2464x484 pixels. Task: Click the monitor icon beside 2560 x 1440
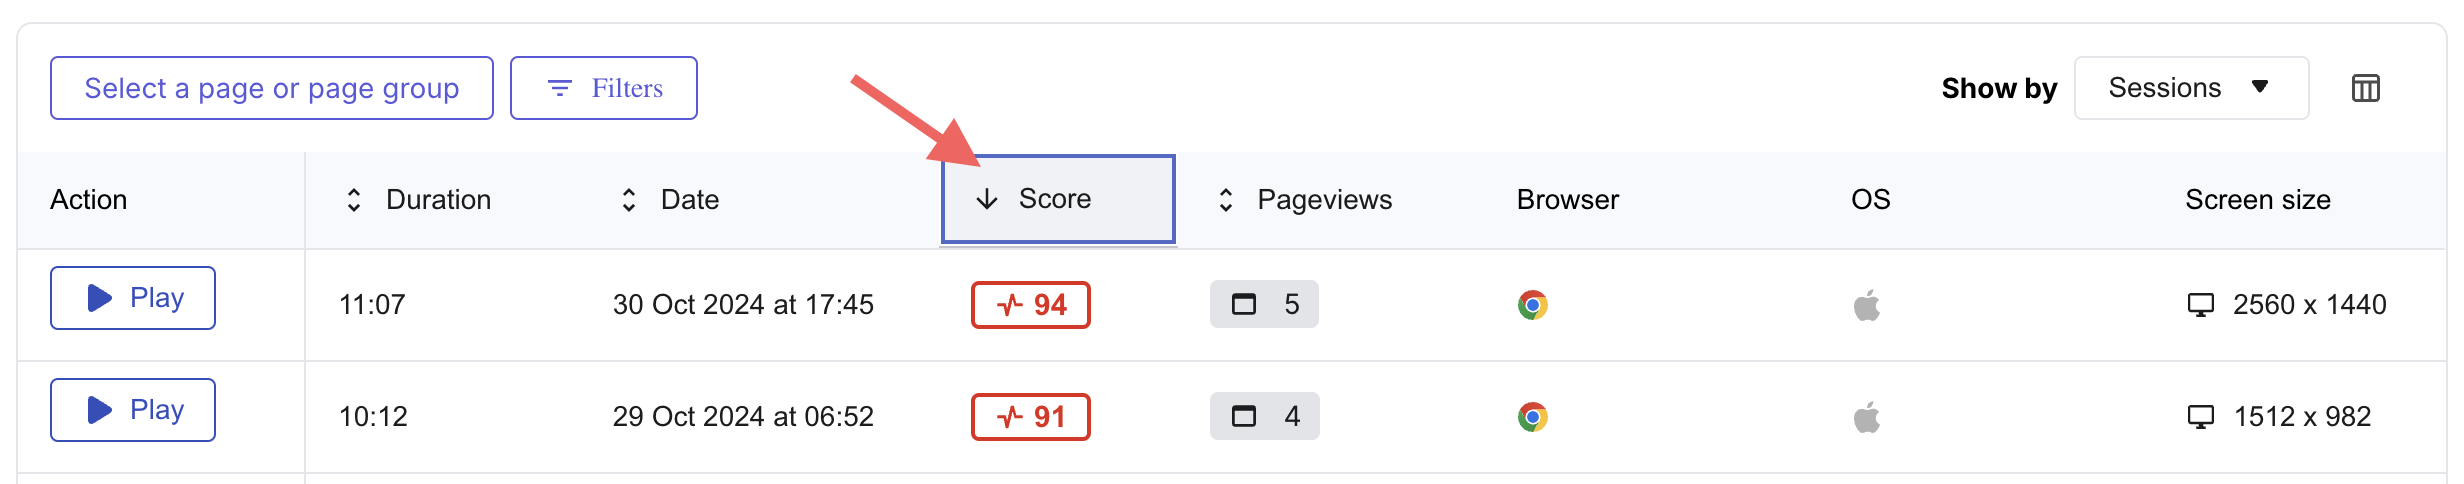(x=2201, y=305)
